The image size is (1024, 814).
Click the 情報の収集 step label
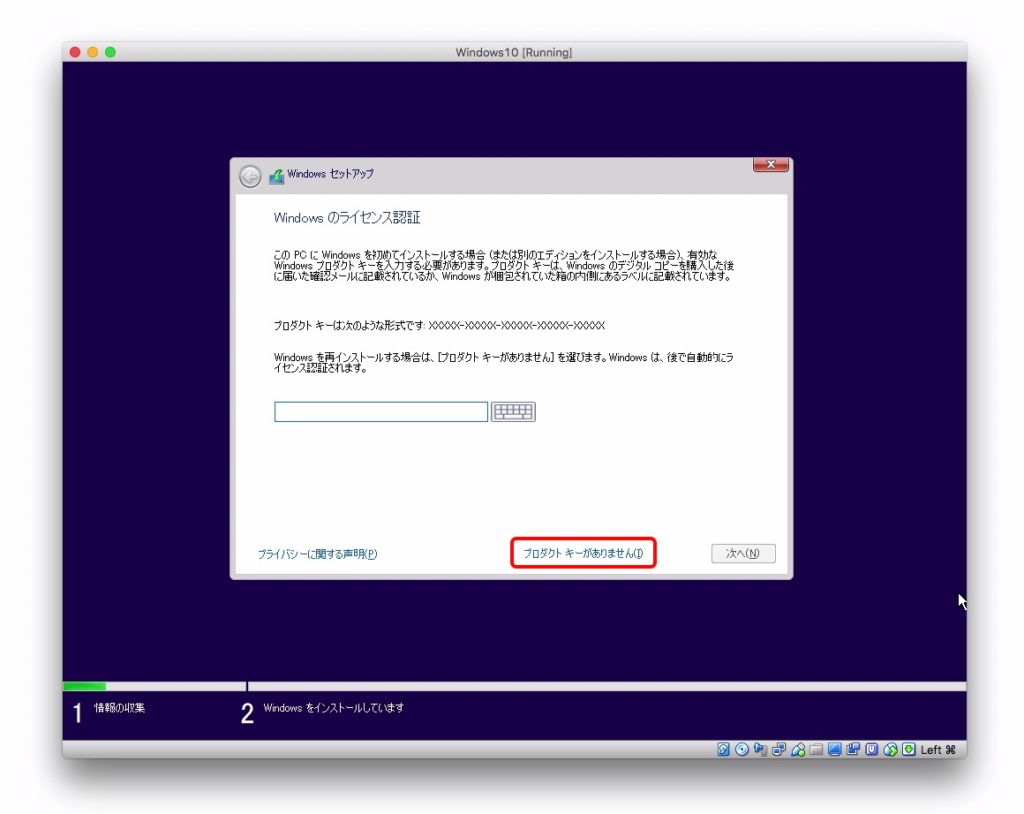pyautogui.click(x=120, y=708)
